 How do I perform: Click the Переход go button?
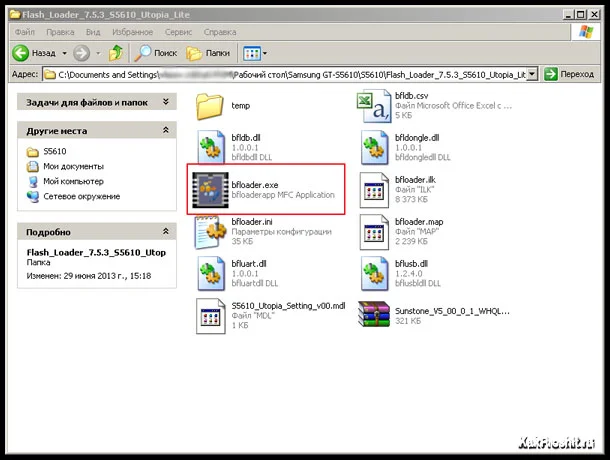click(570, 74)
